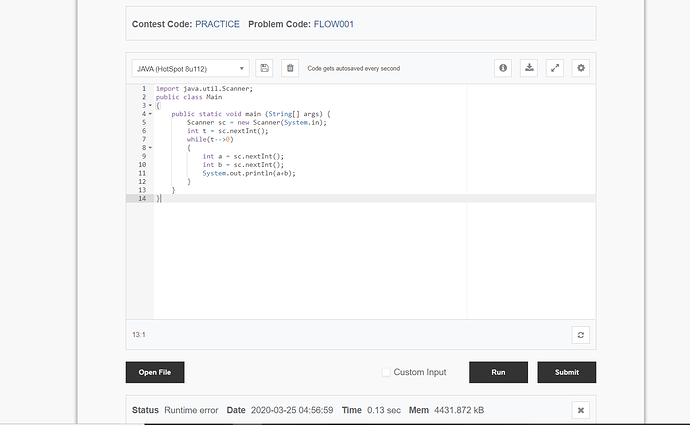Click the Scanner sc = new Scanner line
This screenshot has width=690, height=425.
click(257, 122)
